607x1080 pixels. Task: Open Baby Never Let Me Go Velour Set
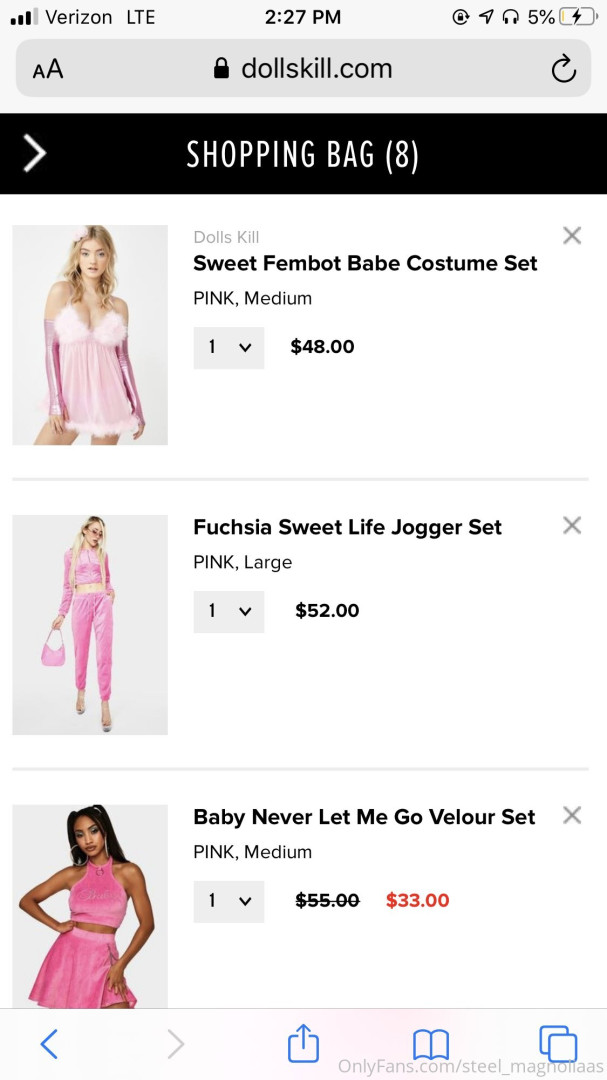[x=364, y=817]
